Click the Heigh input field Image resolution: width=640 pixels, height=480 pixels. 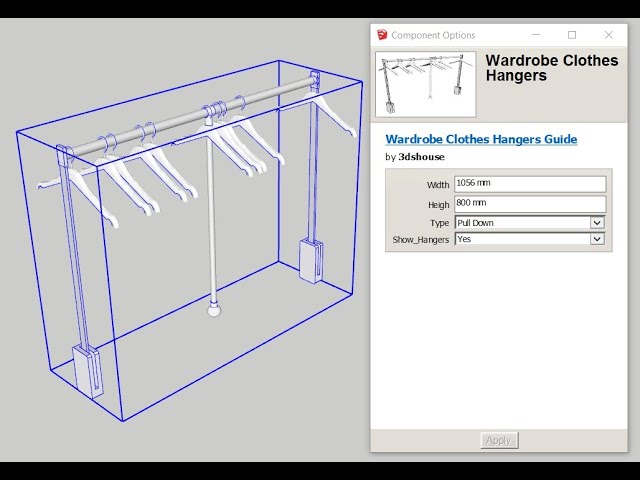pos(530,204)
